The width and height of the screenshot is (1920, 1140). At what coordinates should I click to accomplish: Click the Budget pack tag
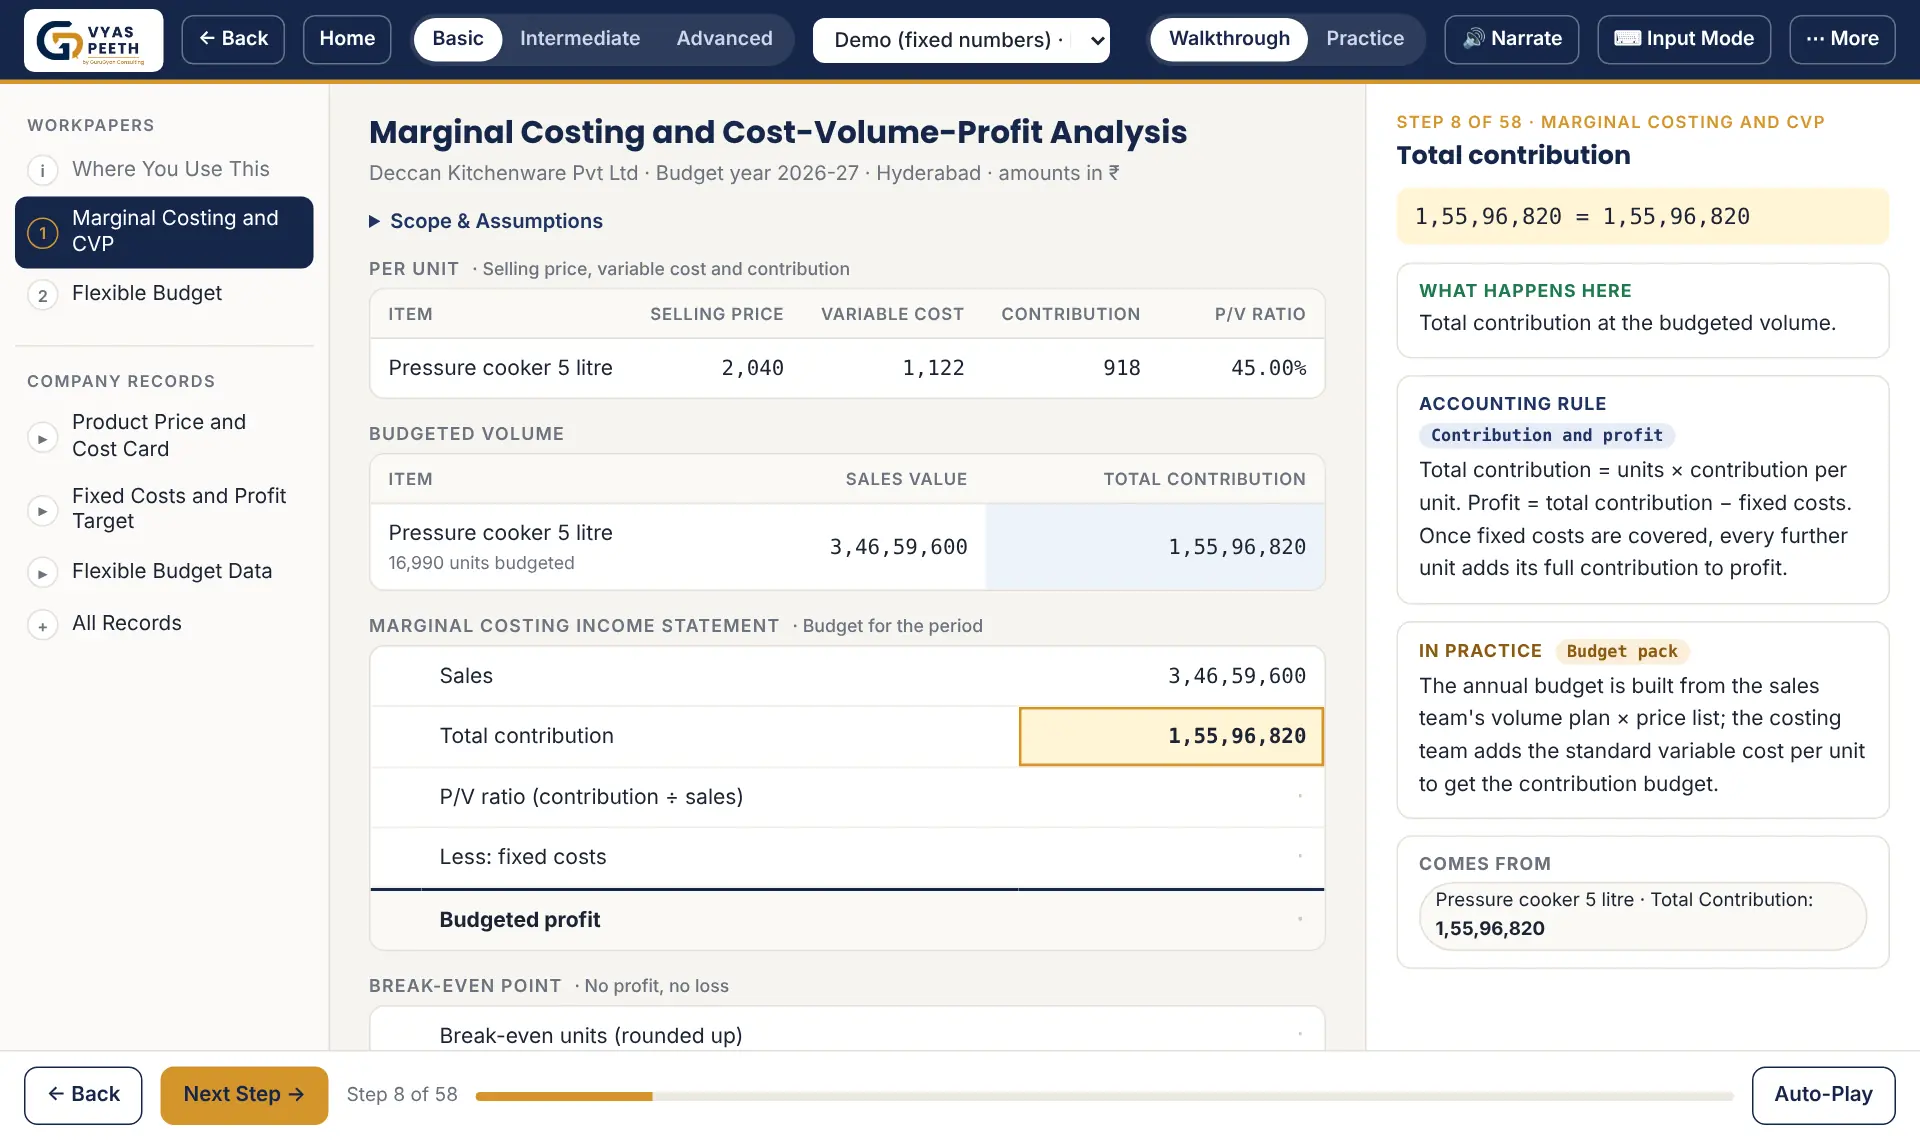click(x=1622, y=652)
